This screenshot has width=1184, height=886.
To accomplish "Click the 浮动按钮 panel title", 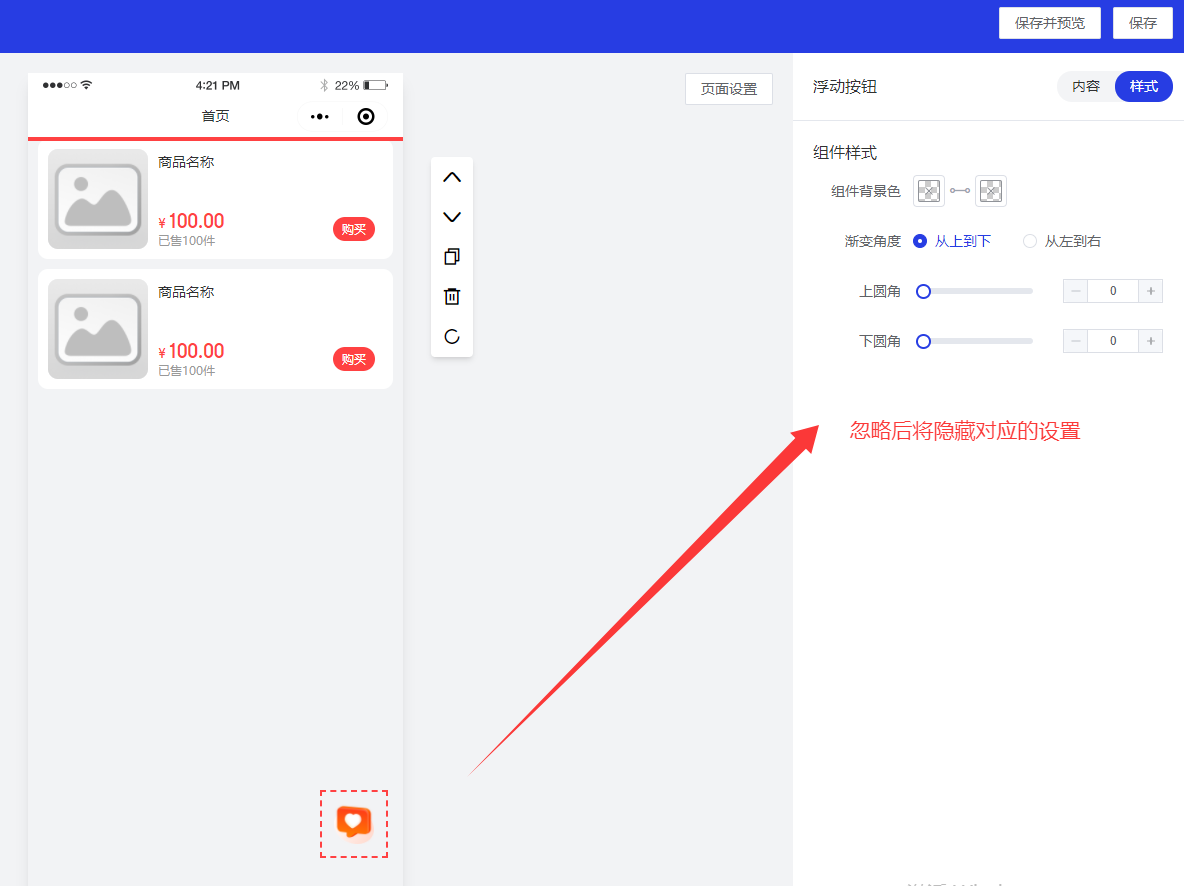I will pos(844,87).
